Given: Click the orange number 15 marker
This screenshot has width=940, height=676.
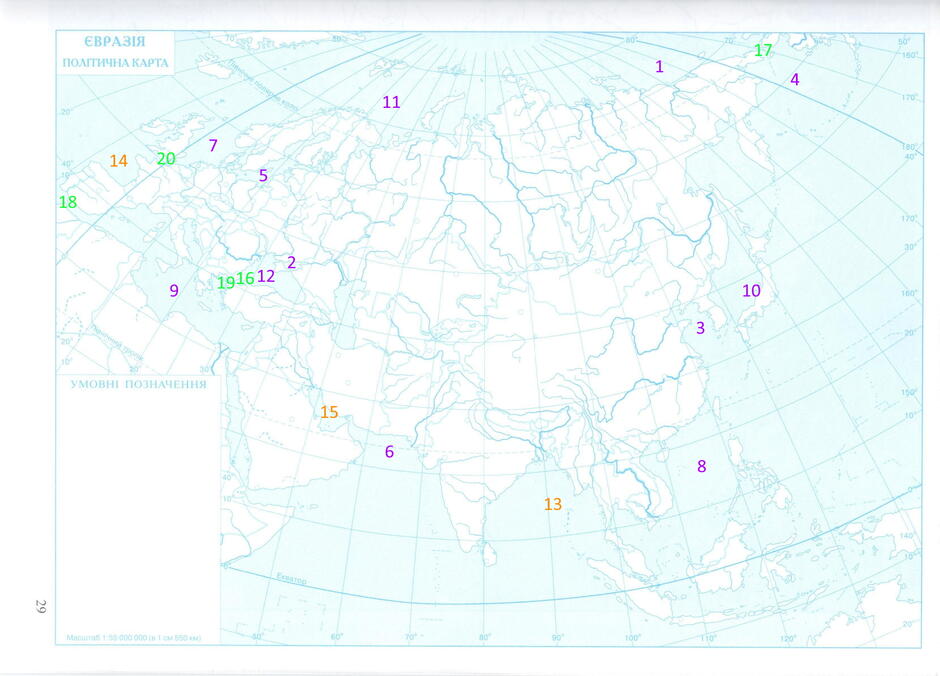Looking at the screenshot, I should tap(329, 412).
